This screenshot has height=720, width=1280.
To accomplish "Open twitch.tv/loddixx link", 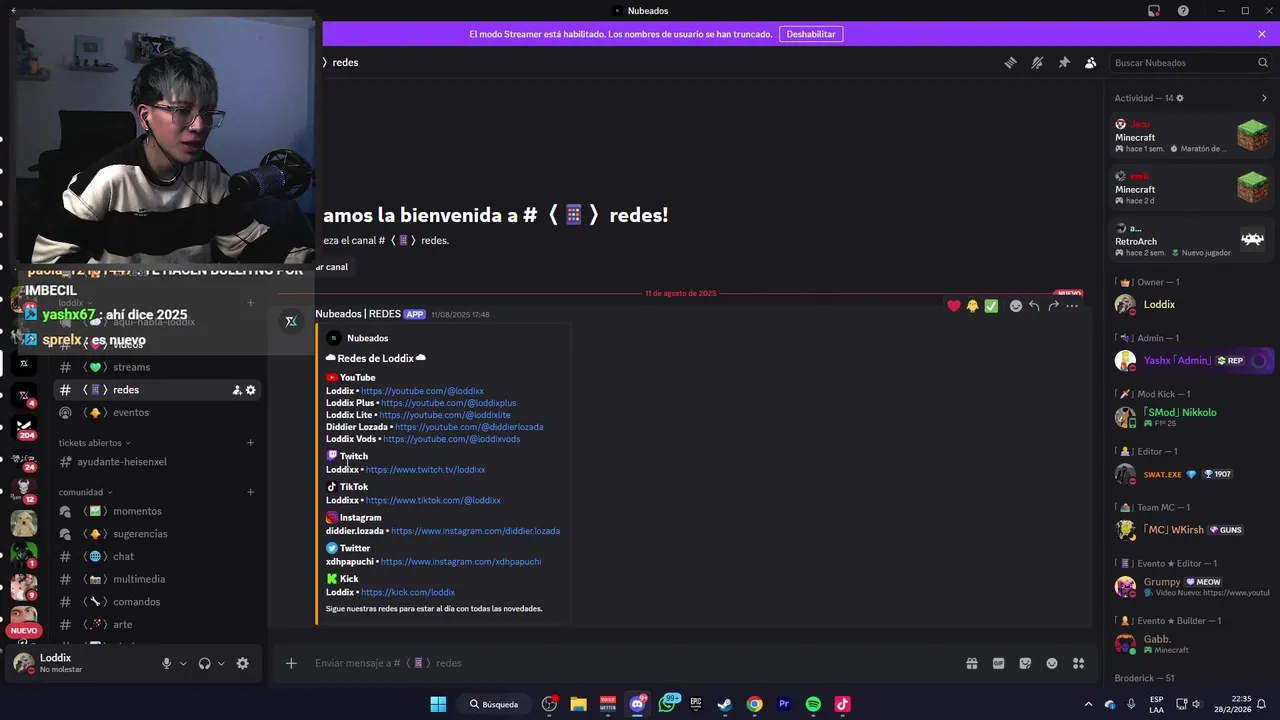I will tap(425, 470).
